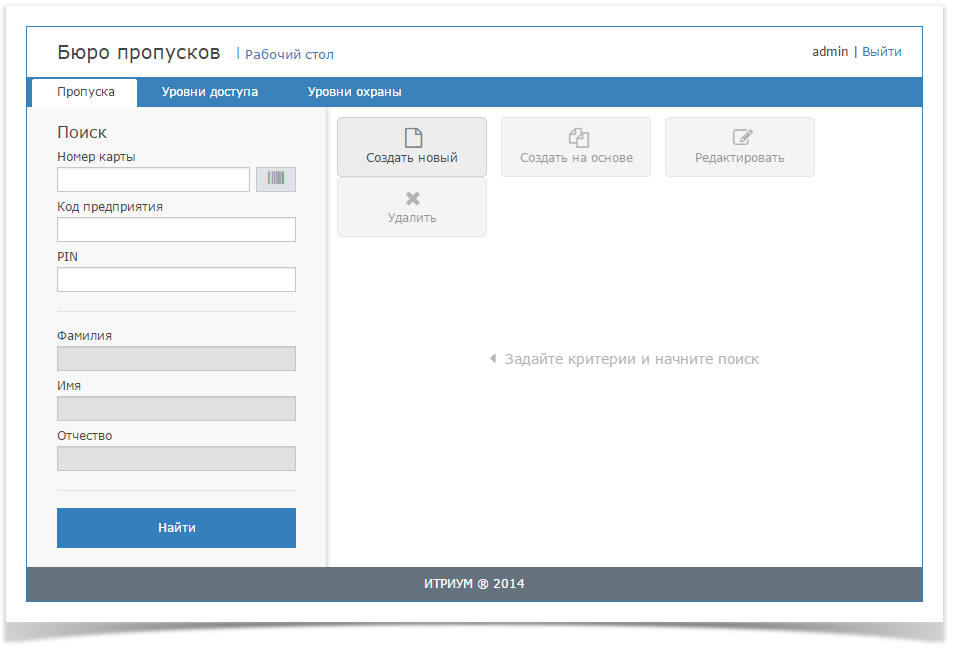The height and width of the screenshot is (651, 957).
Task: Switch to the Пропуска tab
Action: click(x=85, y=92)
